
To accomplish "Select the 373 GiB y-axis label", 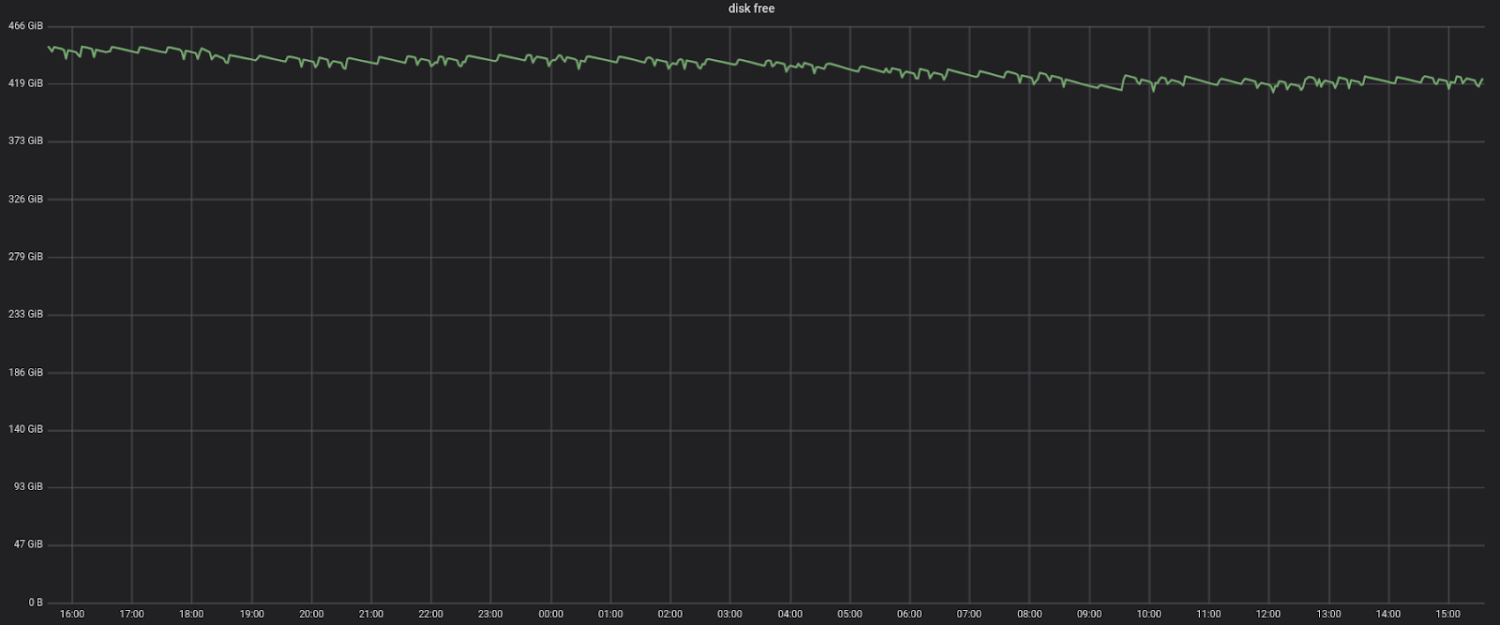I will pyautogui.click(x=27, y=141).
